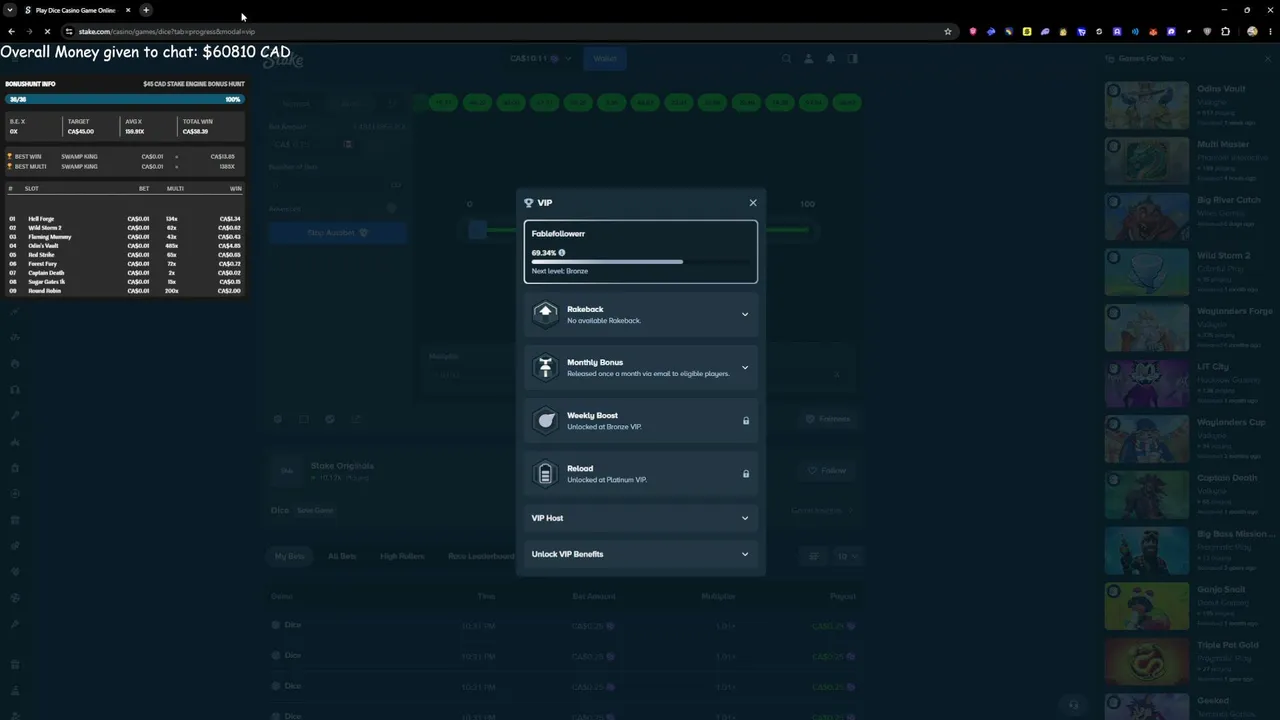Click the Wallet button behind the dialog
Screen dimensions: 1280x720
click(605, 59)
